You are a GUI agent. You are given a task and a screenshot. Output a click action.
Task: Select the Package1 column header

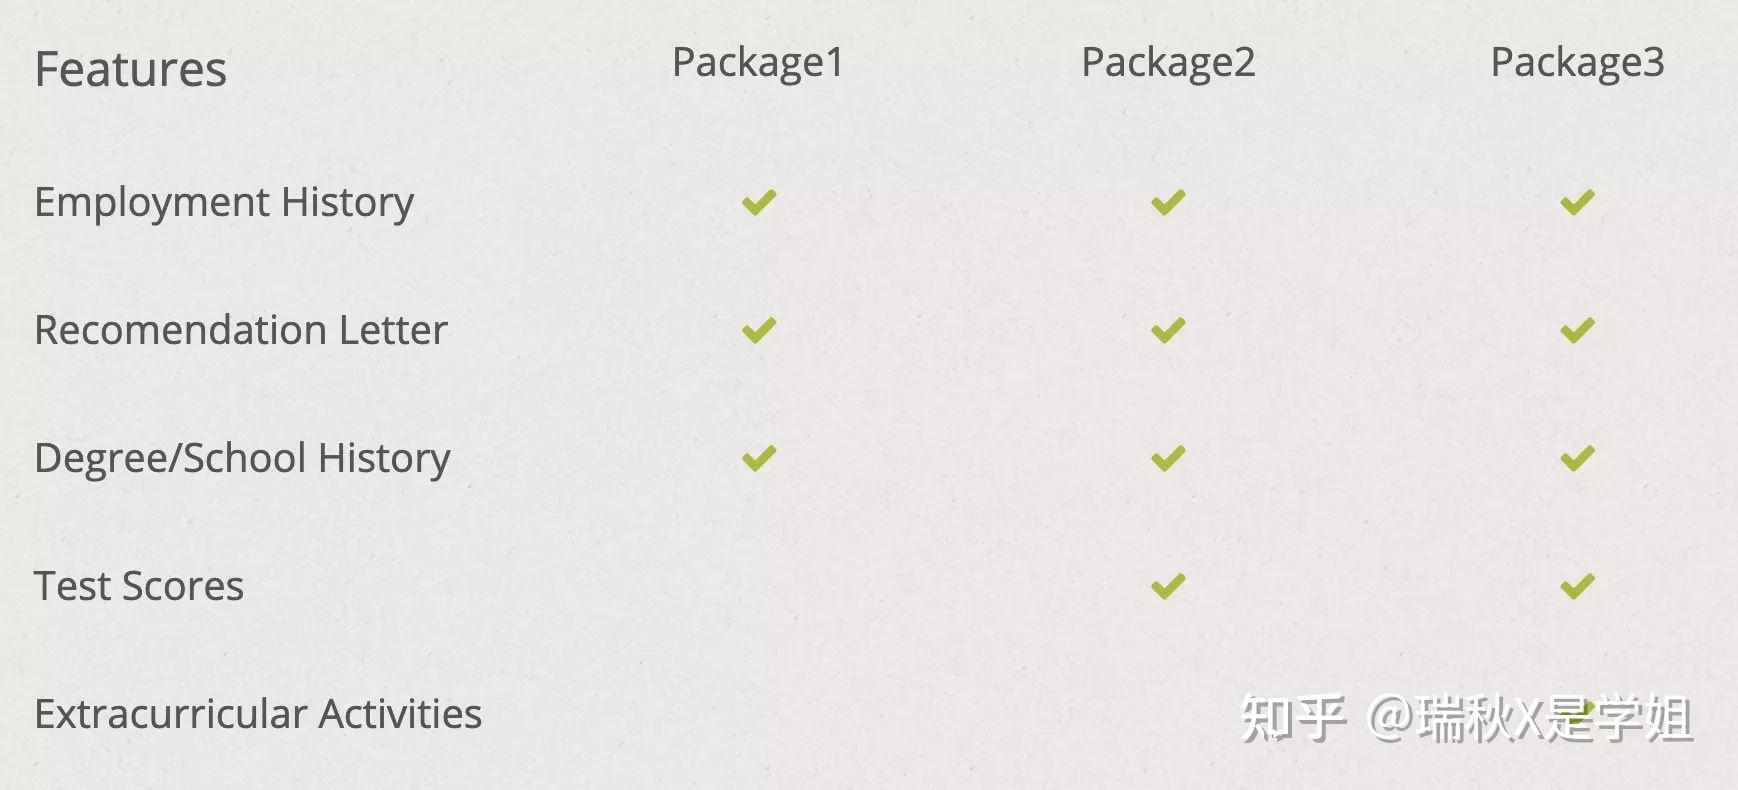coord(758,62)
